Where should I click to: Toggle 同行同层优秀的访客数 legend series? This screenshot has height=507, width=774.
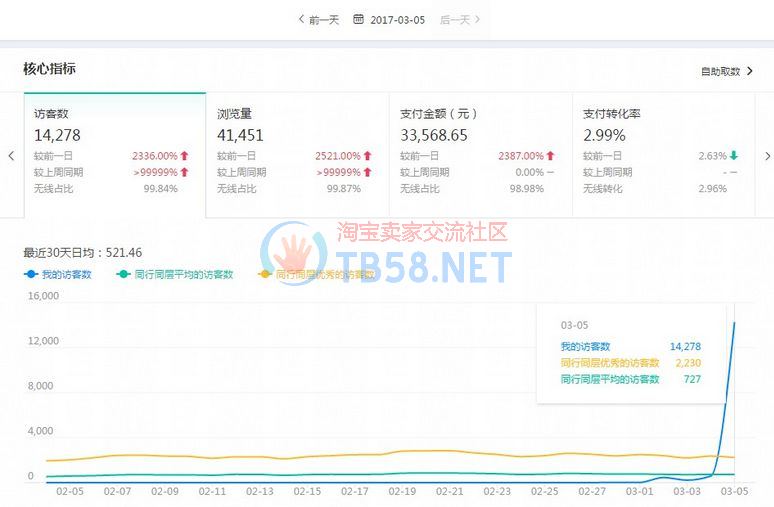(316, 274)
